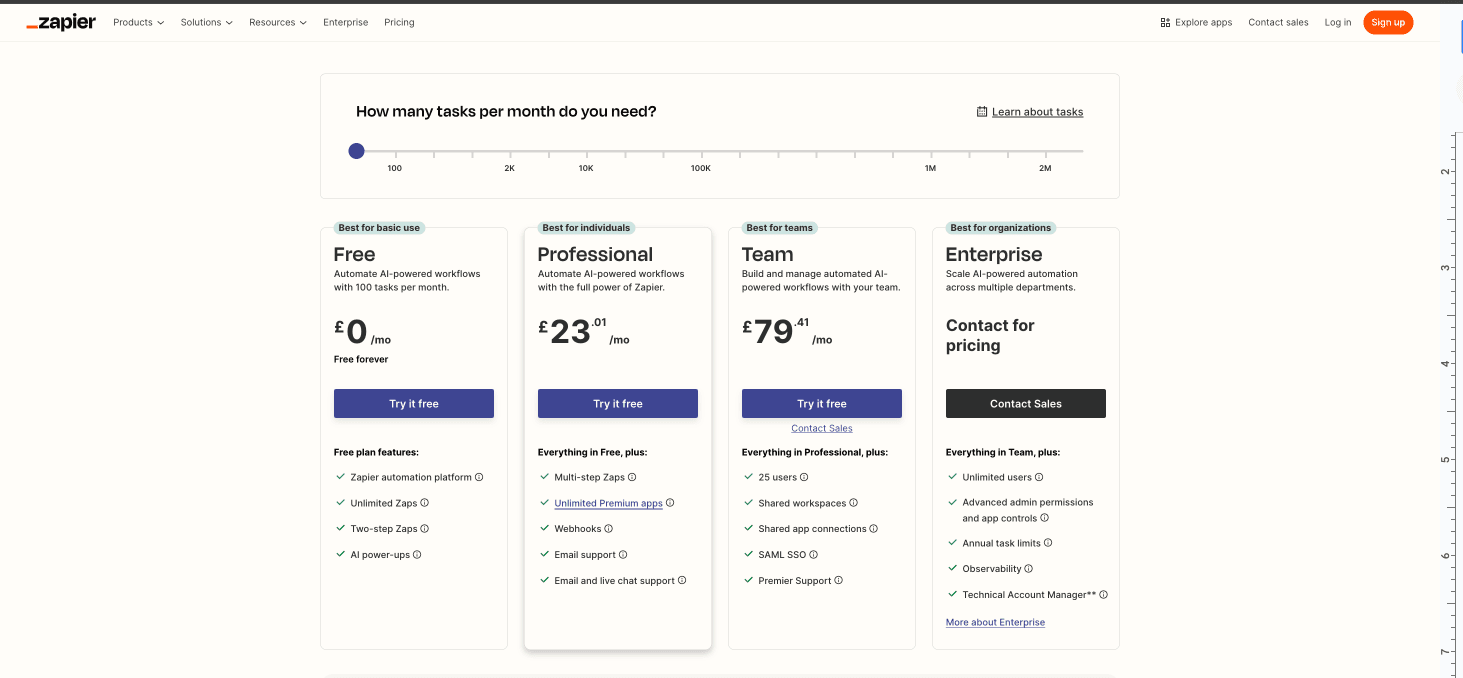
Task: Open the Learn about tasks link
Action: tap(1037, 112)
